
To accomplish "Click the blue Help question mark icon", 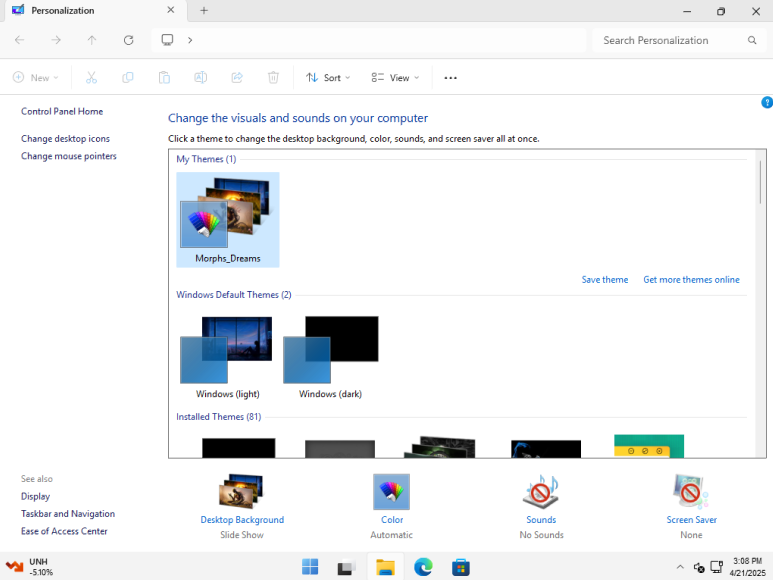I will coord(767,102).
